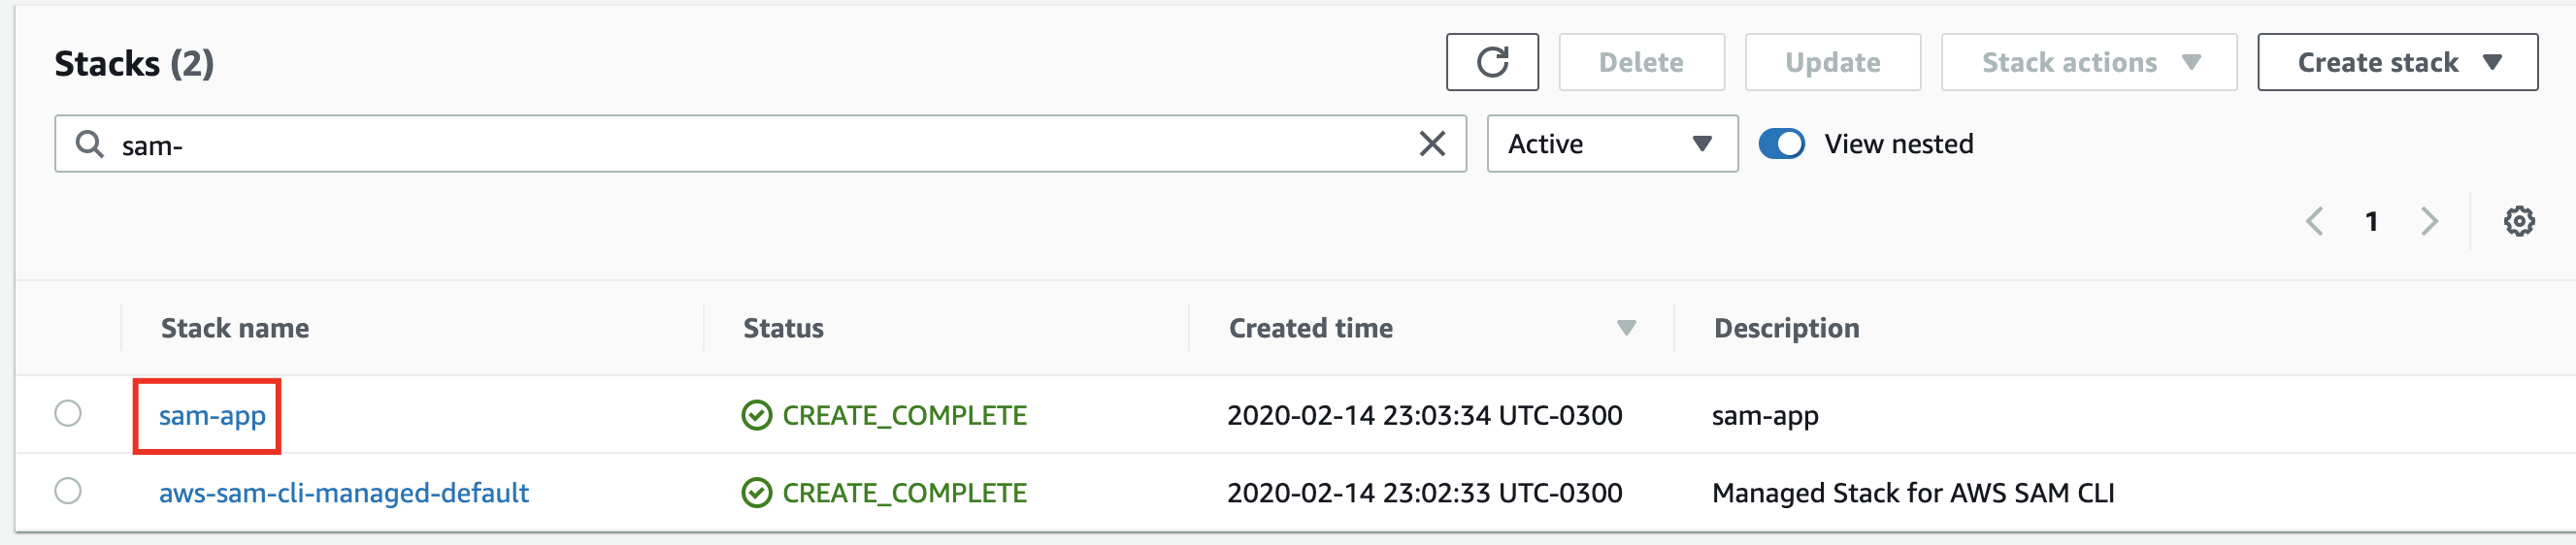Click sam-app success status icon
The image size is (2576, 545).
[756, 415]
